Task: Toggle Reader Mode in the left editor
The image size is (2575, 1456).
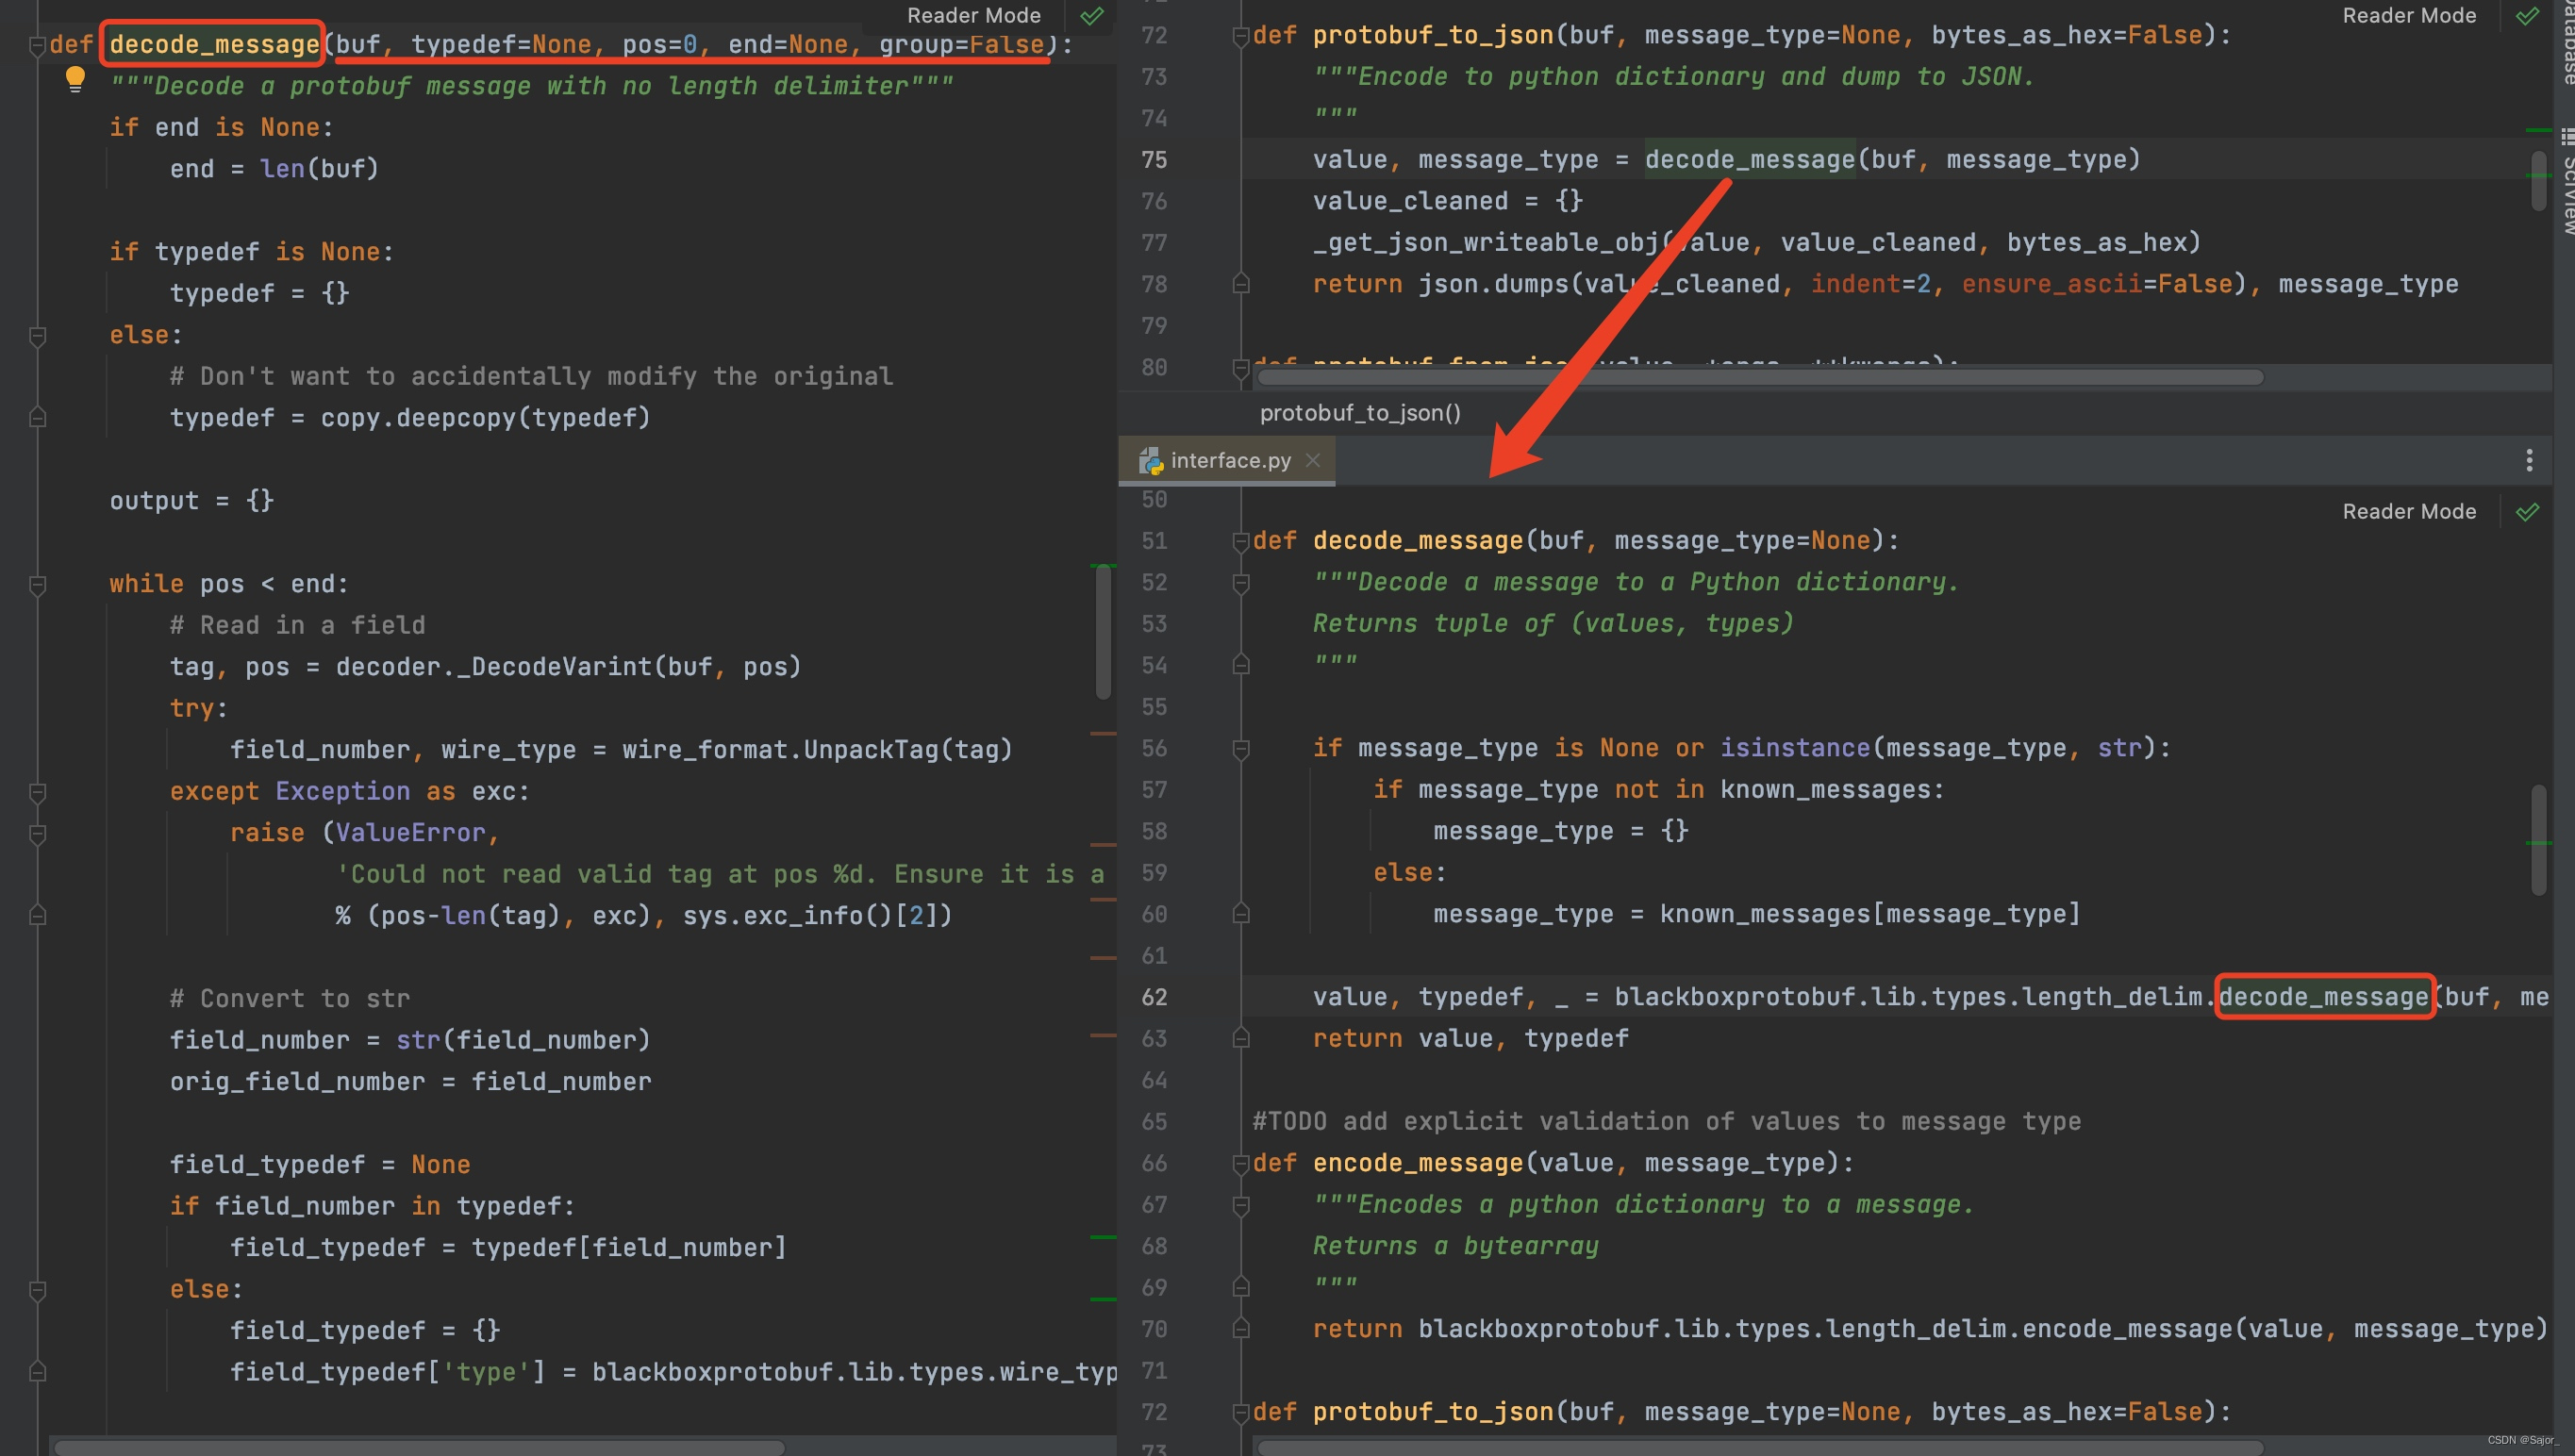Action: tap(973, 15)
